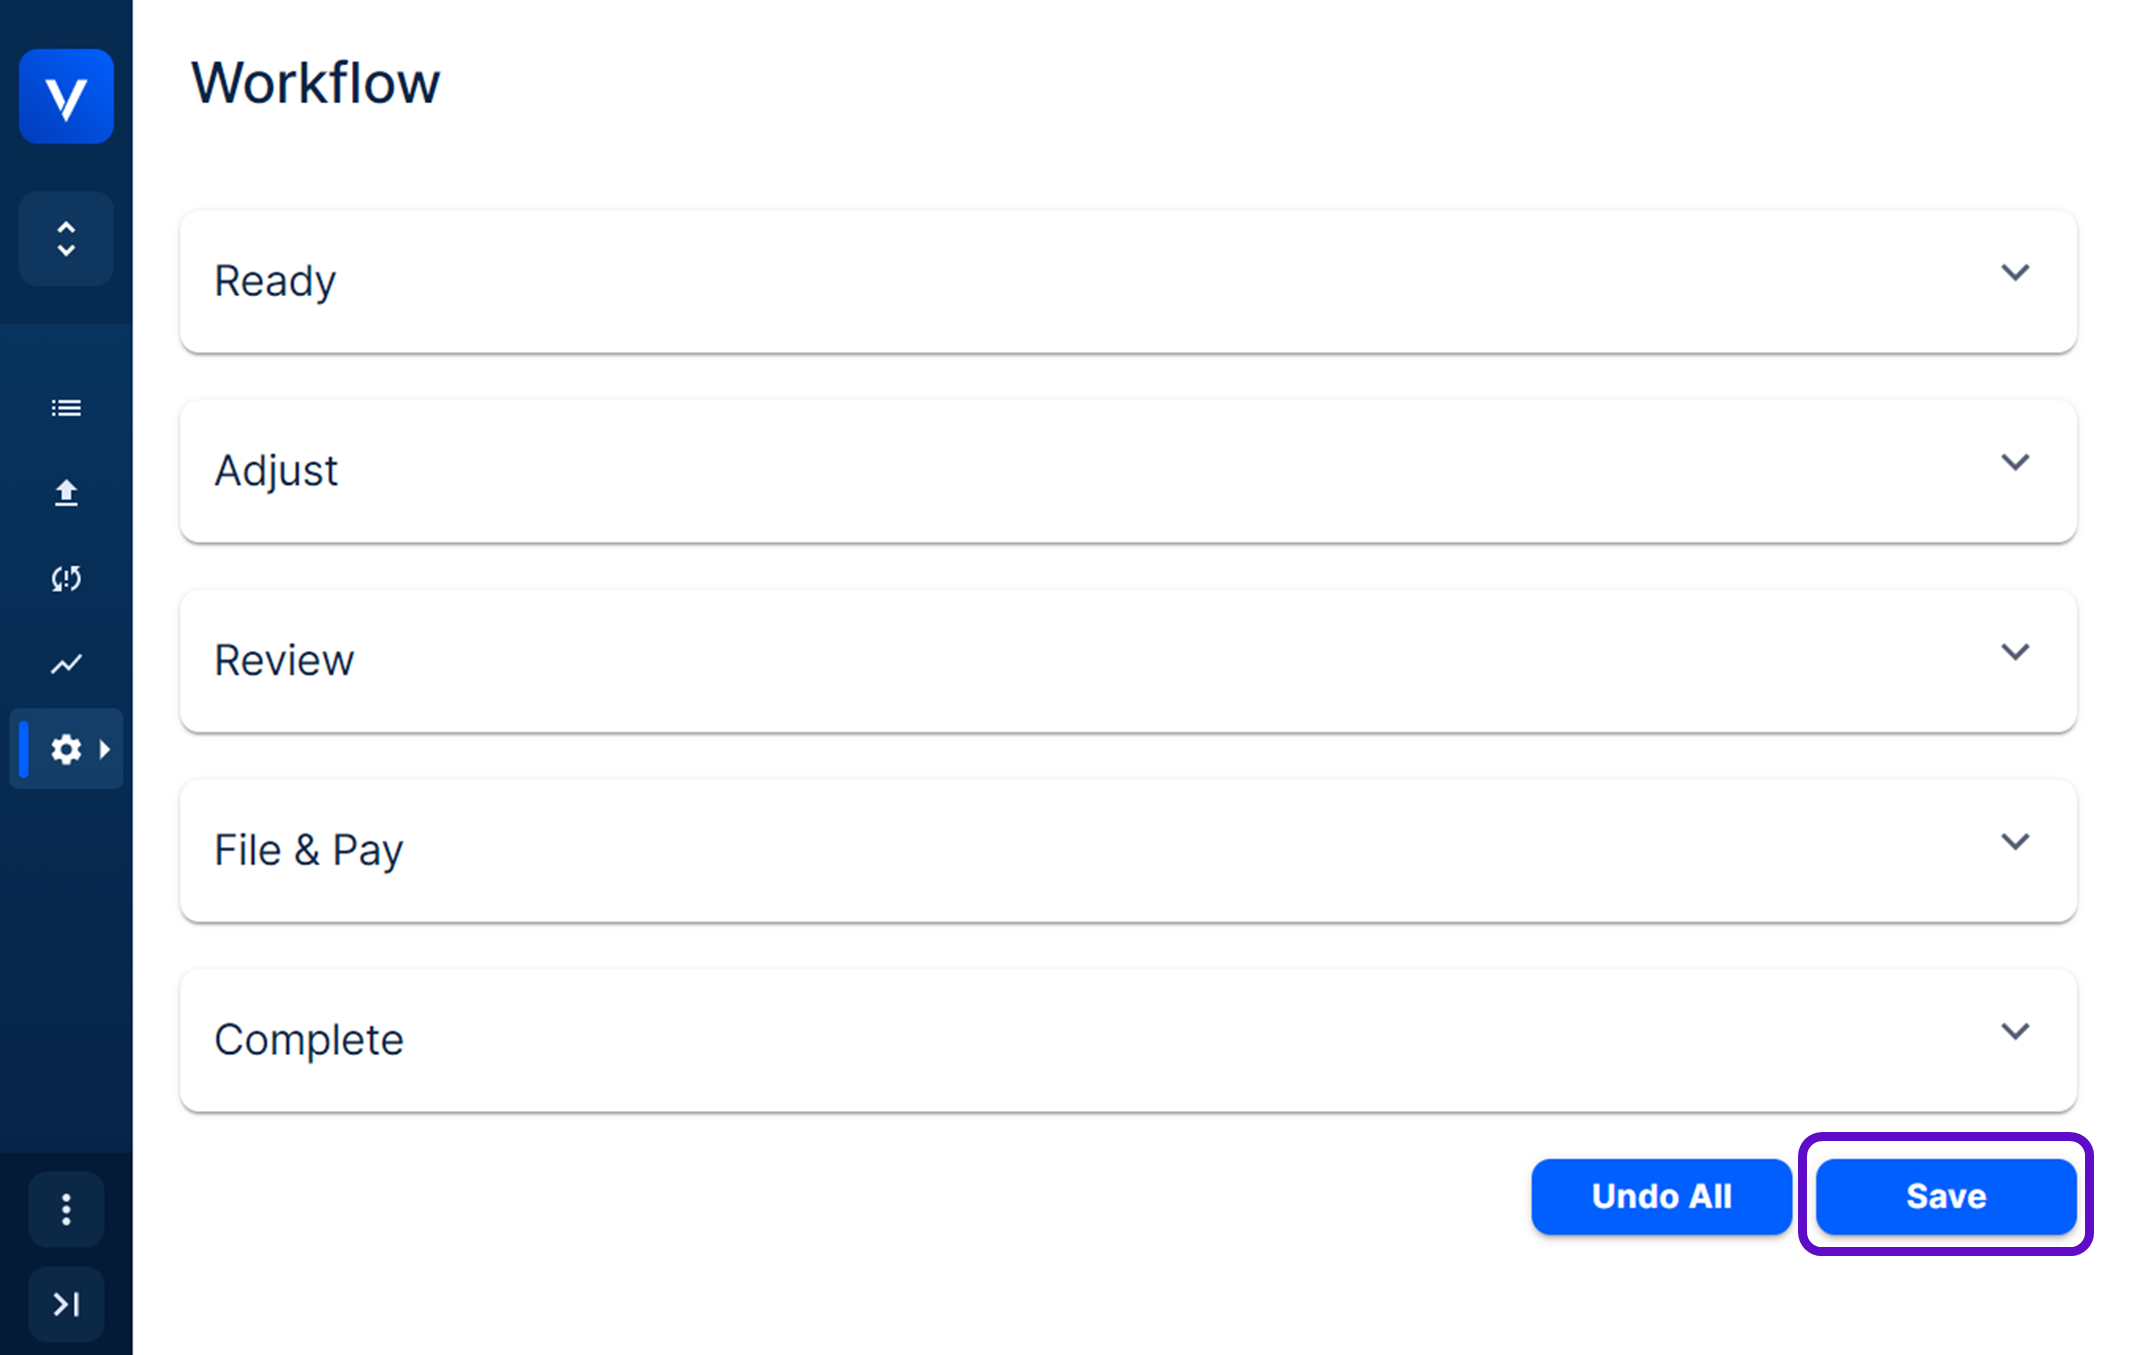Click the upload icon in sidebar
Viewport: 2145px width, 1355px height.
coord(66,493)
